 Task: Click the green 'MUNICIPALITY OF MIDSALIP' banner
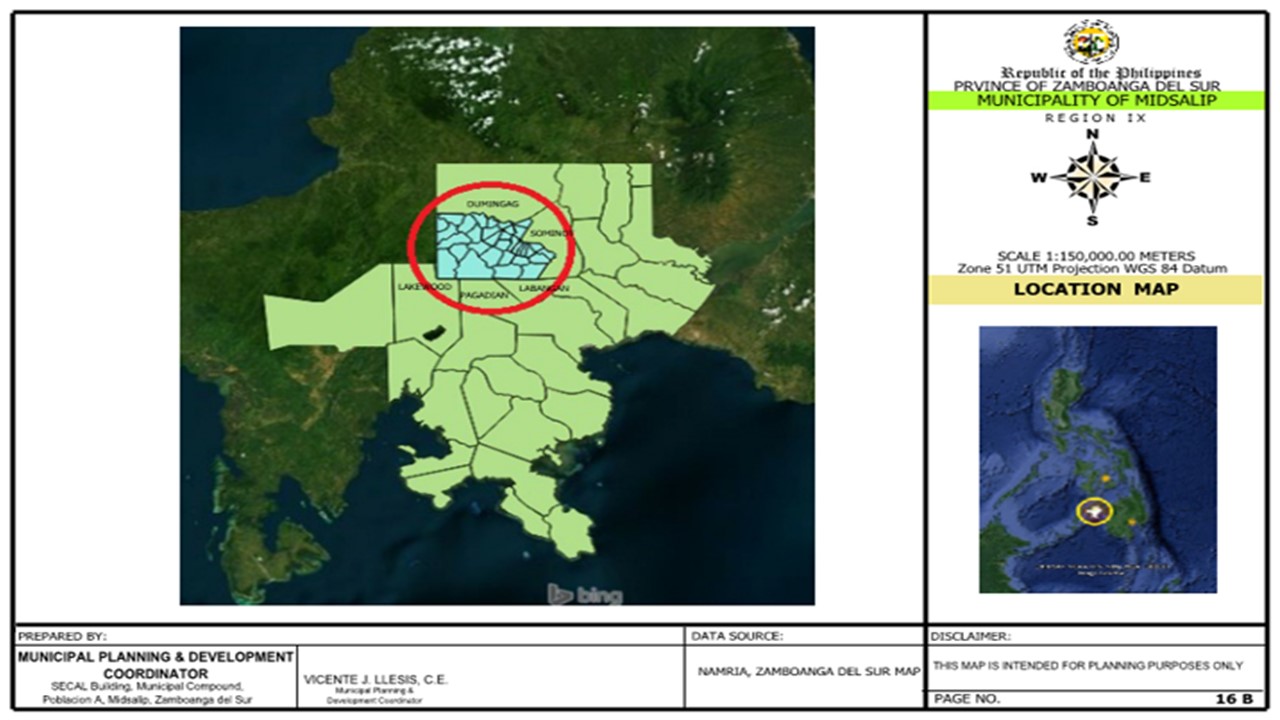1096,101
